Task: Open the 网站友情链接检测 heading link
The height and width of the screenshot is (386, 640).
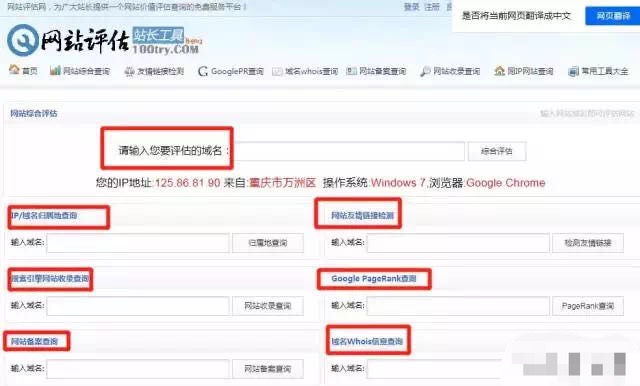Action: pos(362,215)
